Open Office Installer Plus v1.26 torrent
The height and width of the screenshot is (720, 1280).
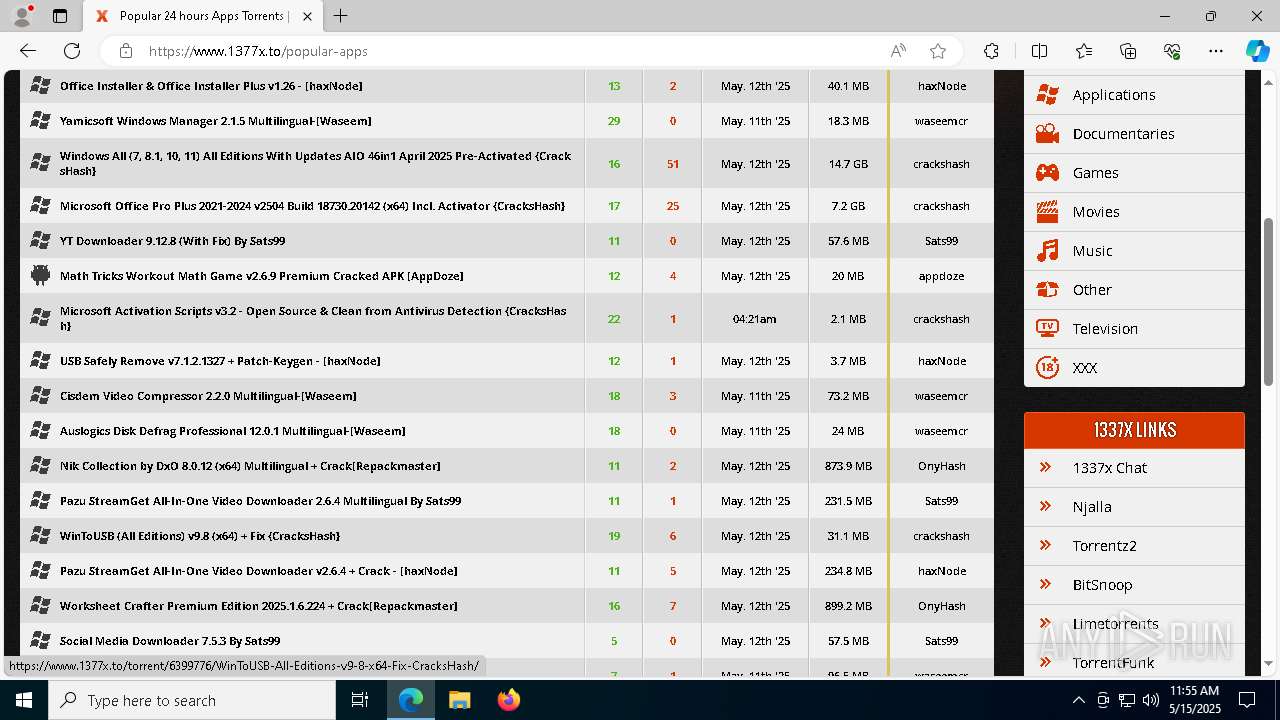click(211, 86)
